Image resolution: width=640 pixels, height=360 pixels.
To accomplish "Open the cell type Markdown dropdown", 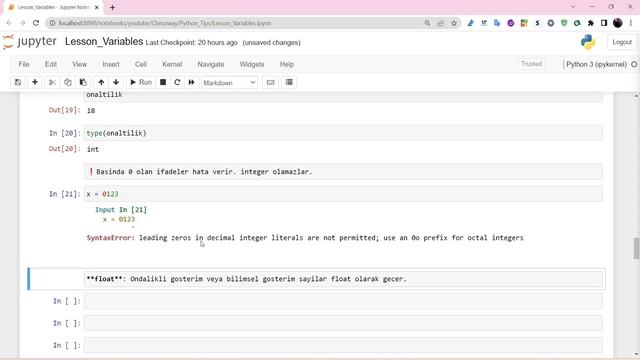I will [x=229, y=83].
